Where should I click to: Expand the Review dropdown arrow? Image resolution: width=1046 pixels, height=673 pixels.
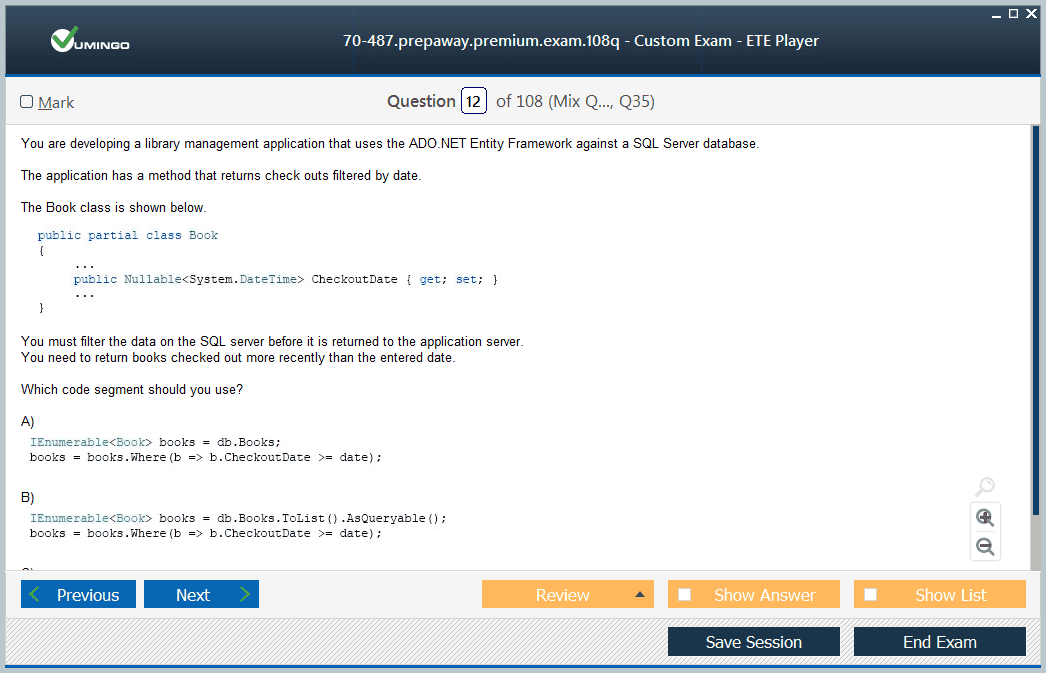[640, 594]
